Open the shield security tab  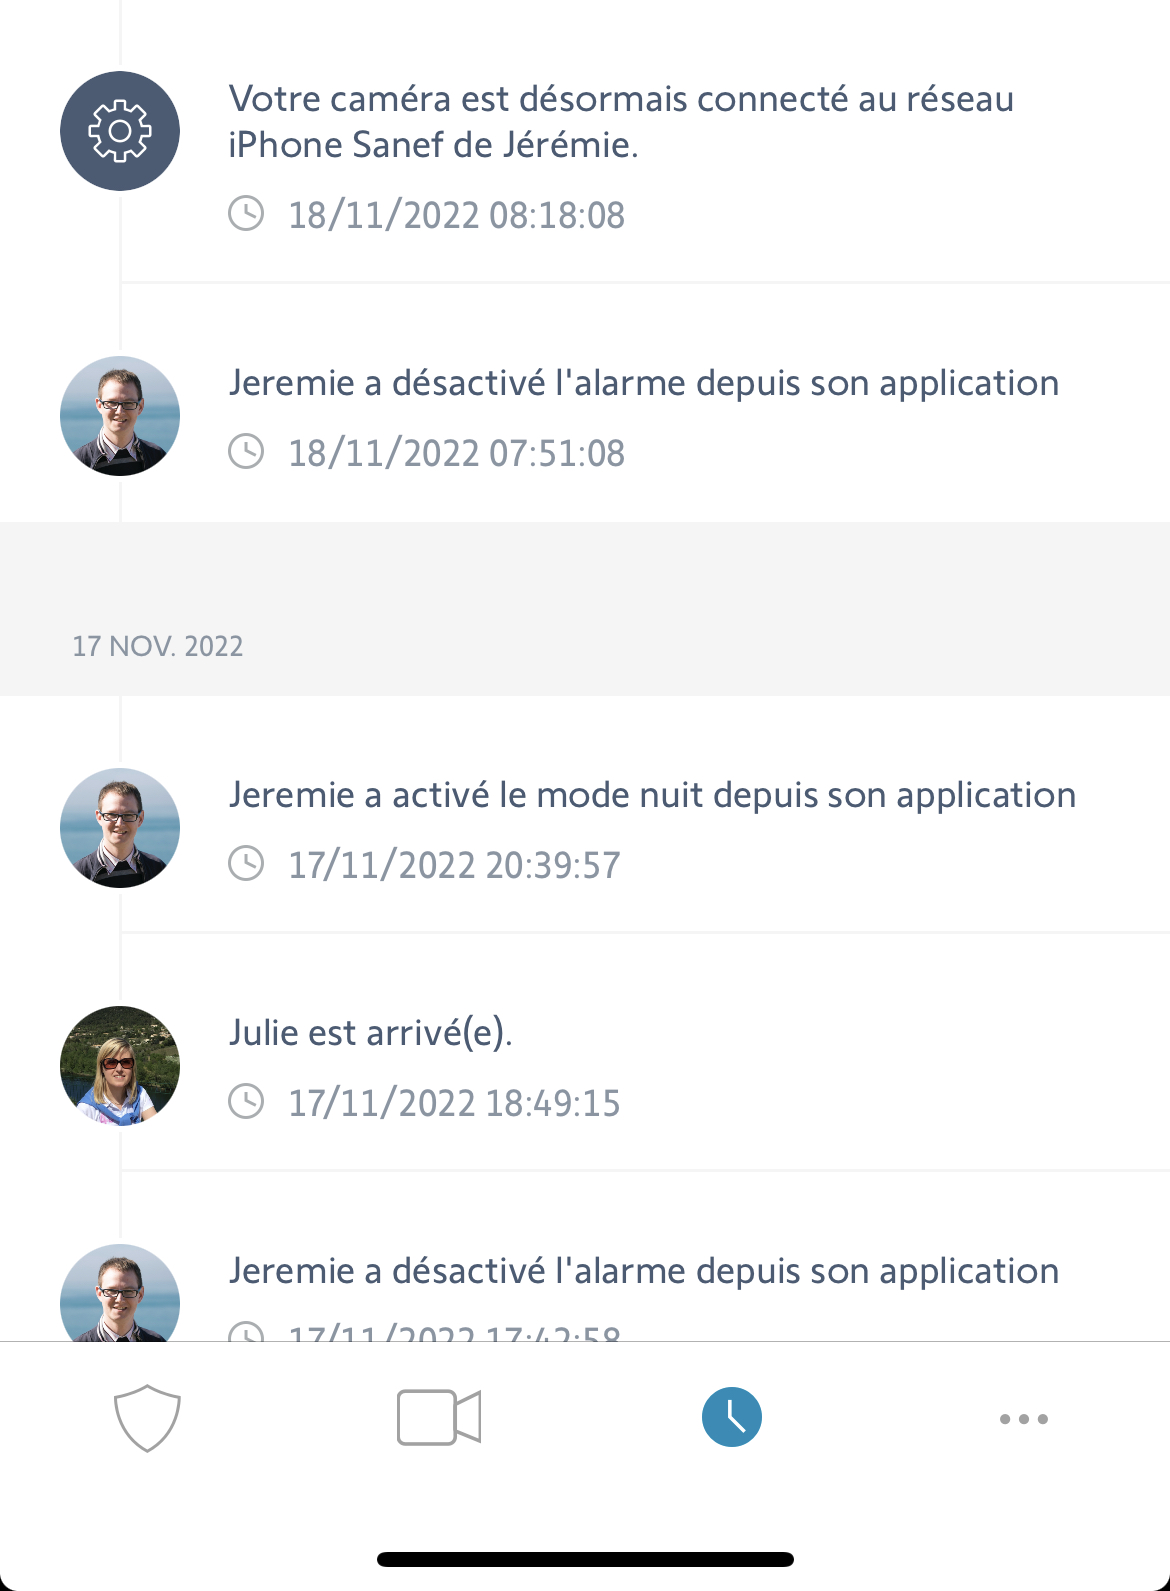pos(147,1417)
